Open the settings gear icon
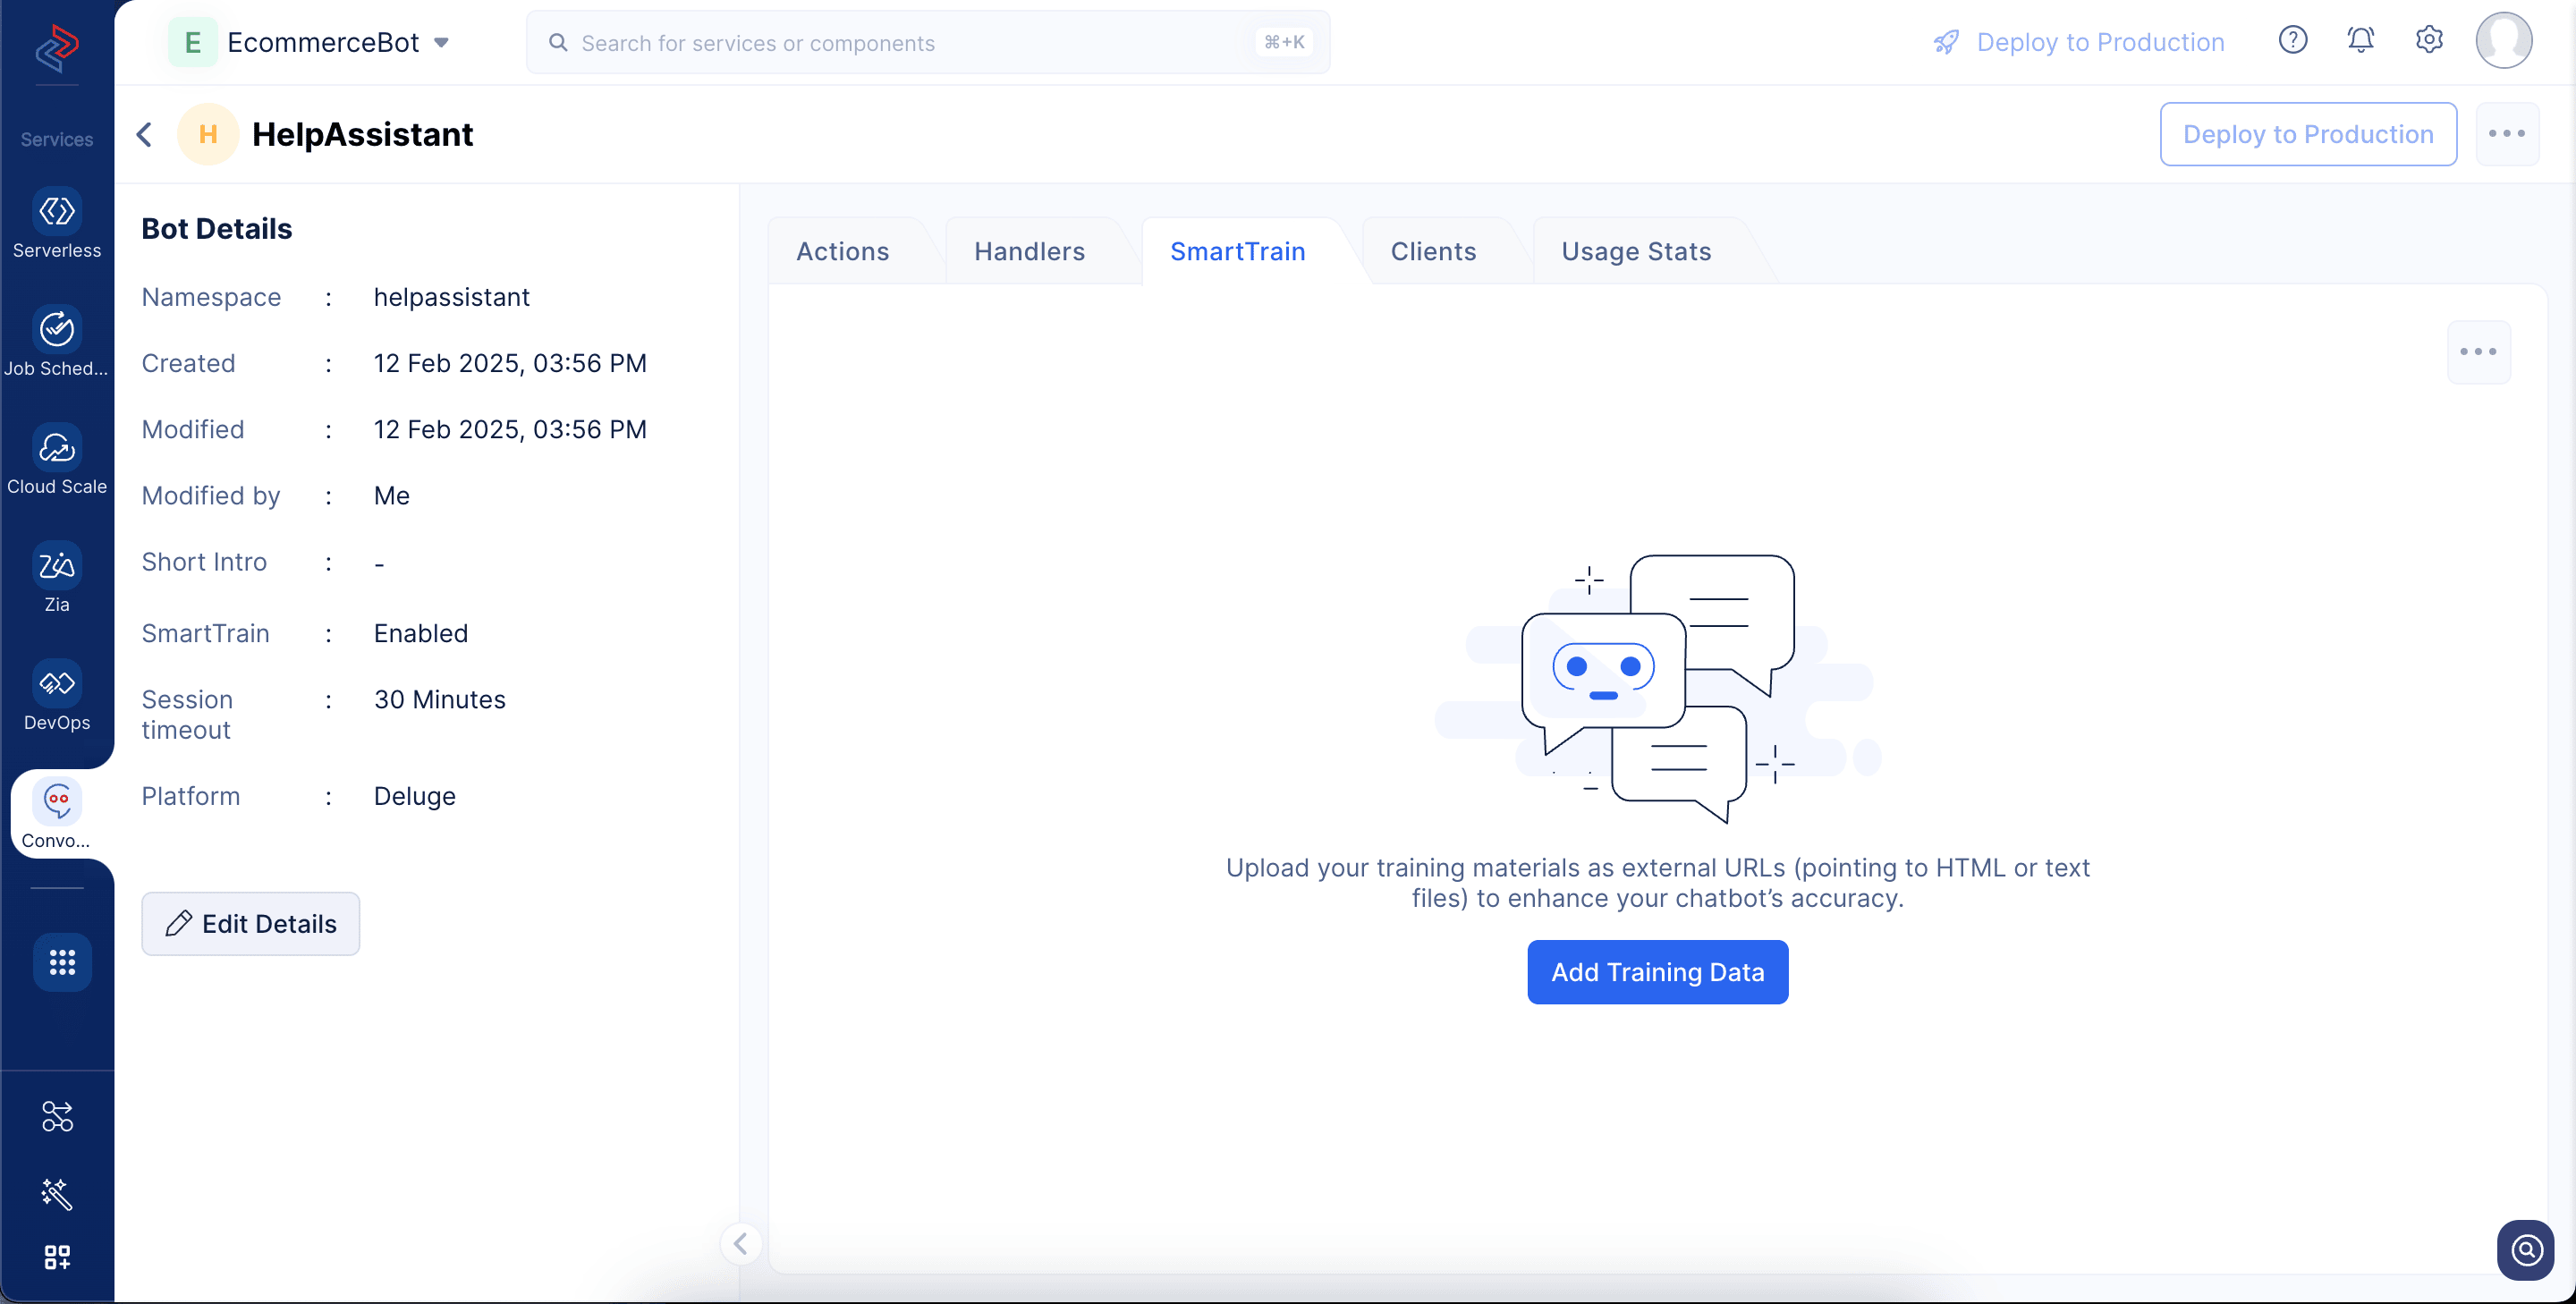 2428,41
